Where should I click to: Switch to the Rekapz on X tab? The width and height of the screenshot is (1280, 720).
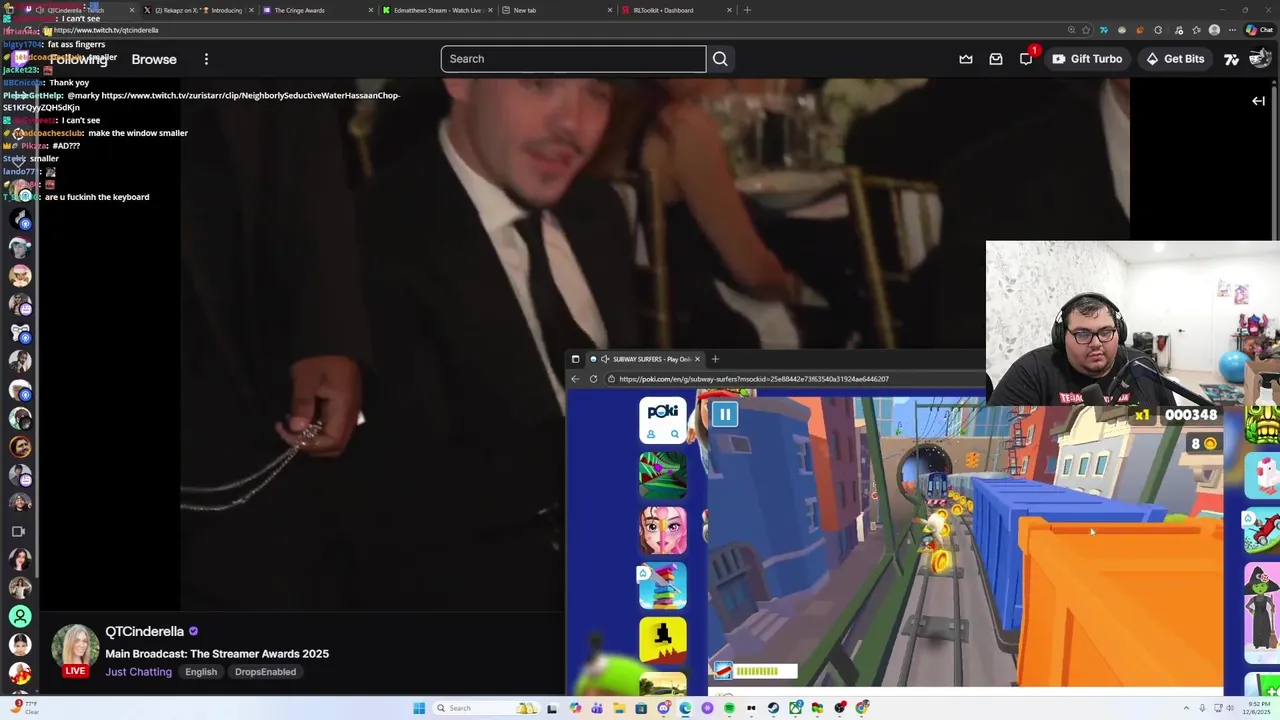(x=198, y=10)
